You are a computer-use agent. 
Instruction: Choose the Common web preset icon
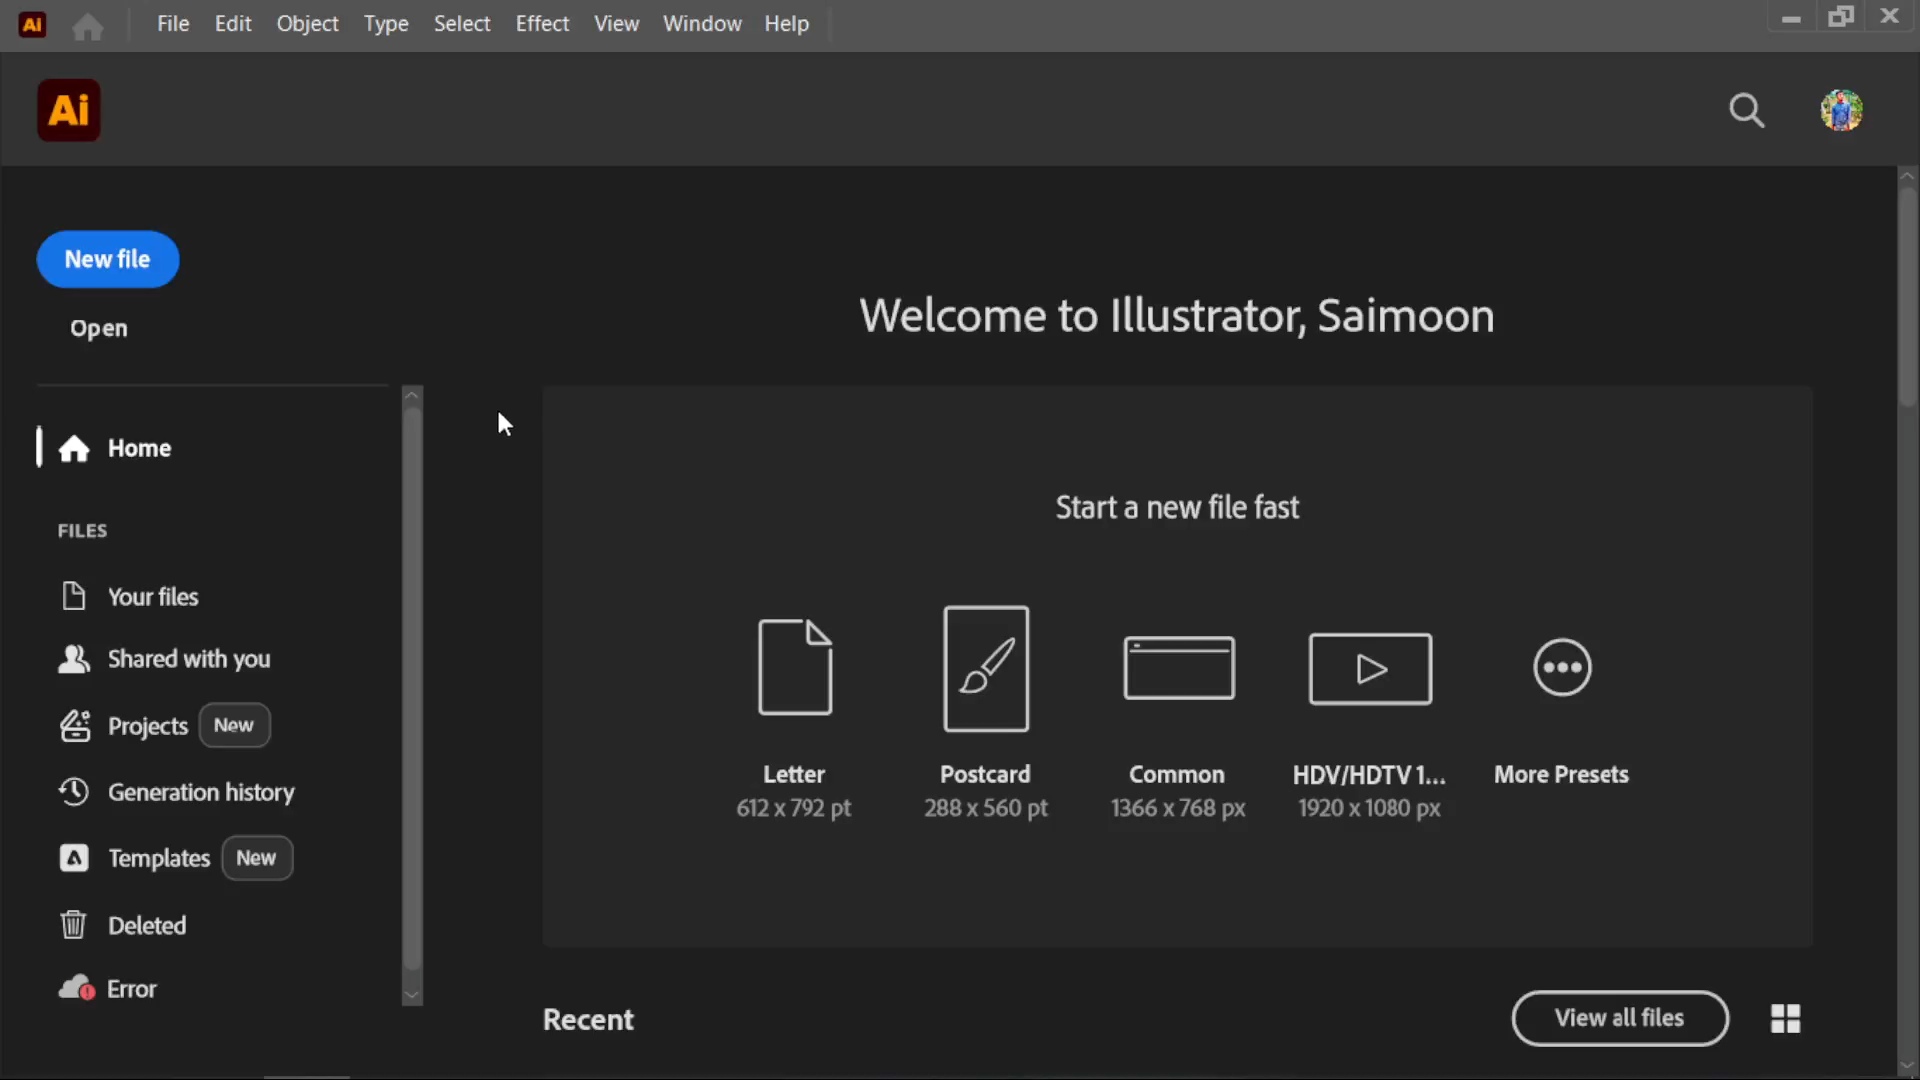(x=1179, y=668)
